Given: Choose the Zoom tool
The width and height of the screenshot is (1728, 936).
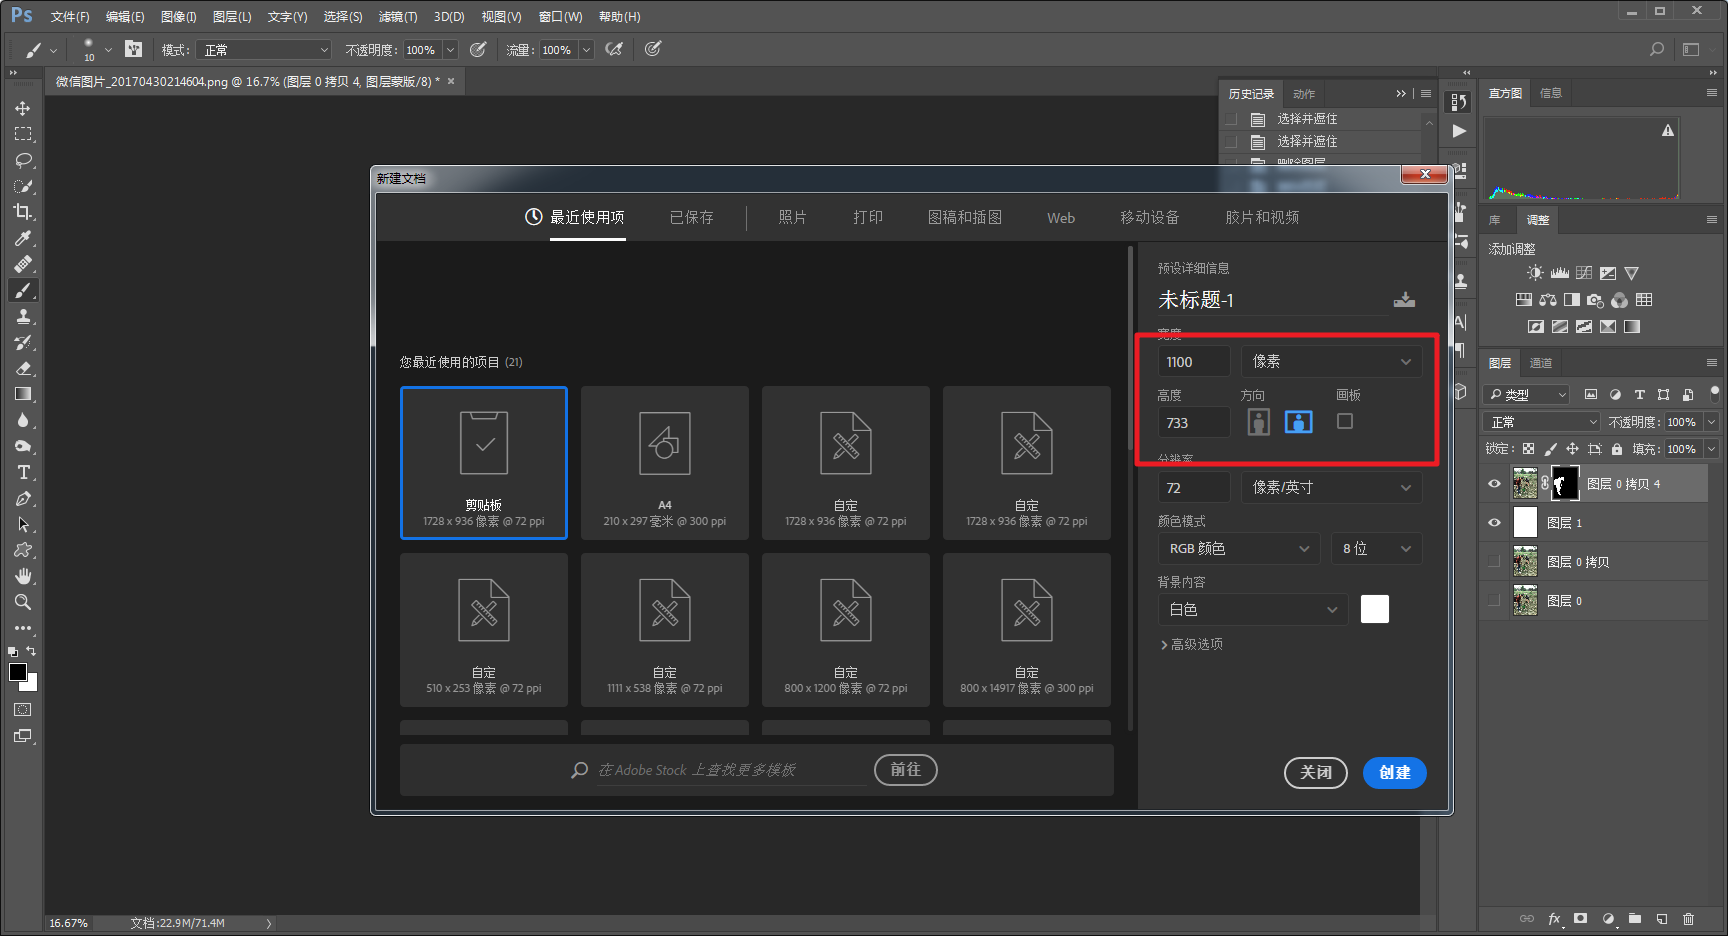Looking at the screenshot, I should point(23,602).
